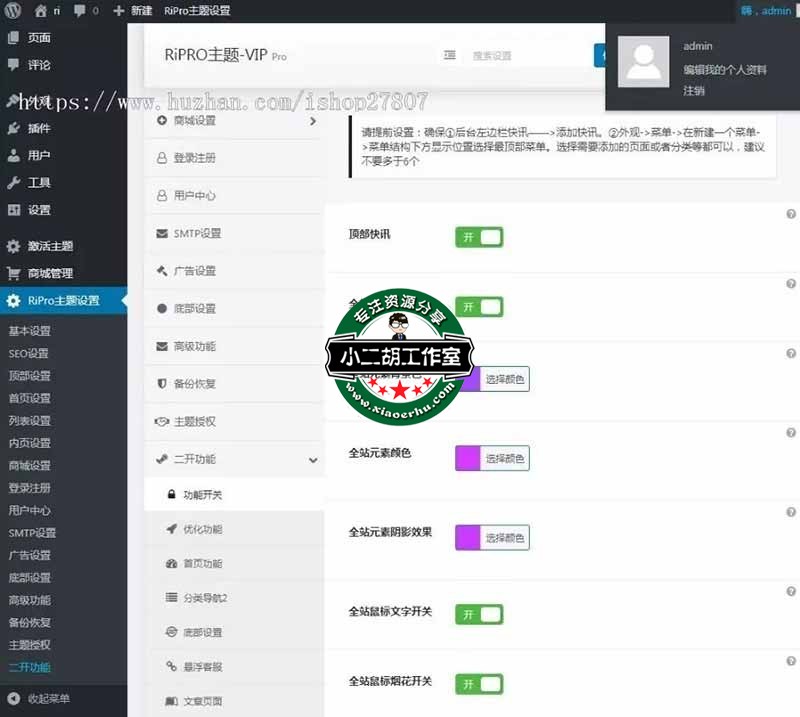Toggle the 顶部快讯 switch
The height and width of the screenshot is (717, 800).
pyautogui.click(x=479, y=237)
